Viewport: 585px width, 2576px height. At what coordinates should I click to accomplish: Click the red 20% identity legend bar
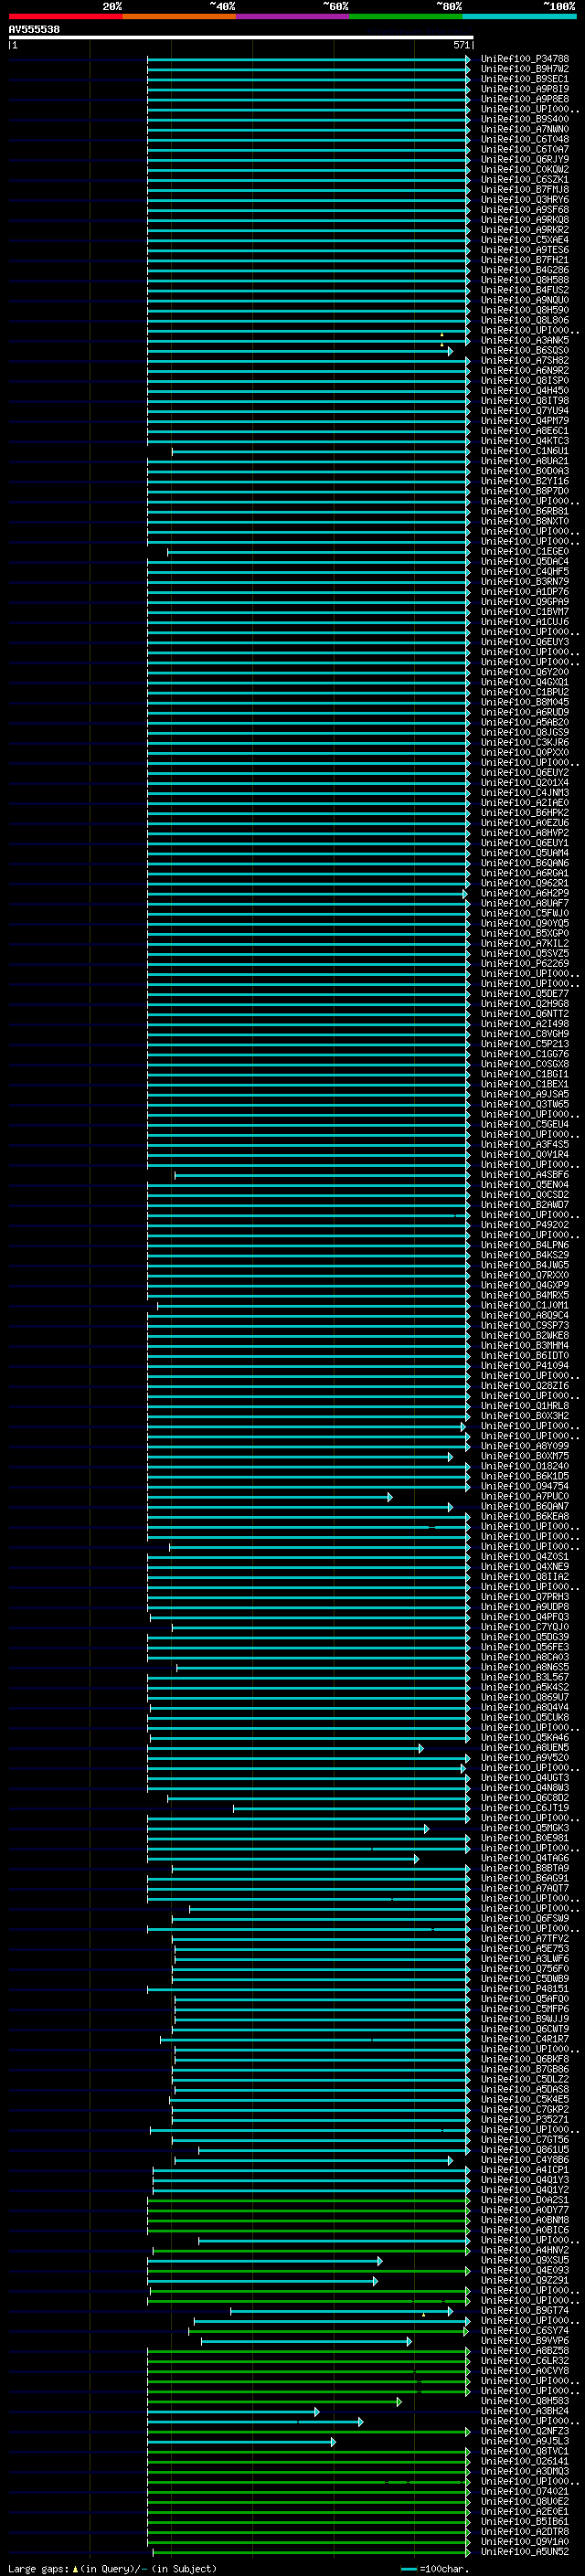(x=66, y=16)
